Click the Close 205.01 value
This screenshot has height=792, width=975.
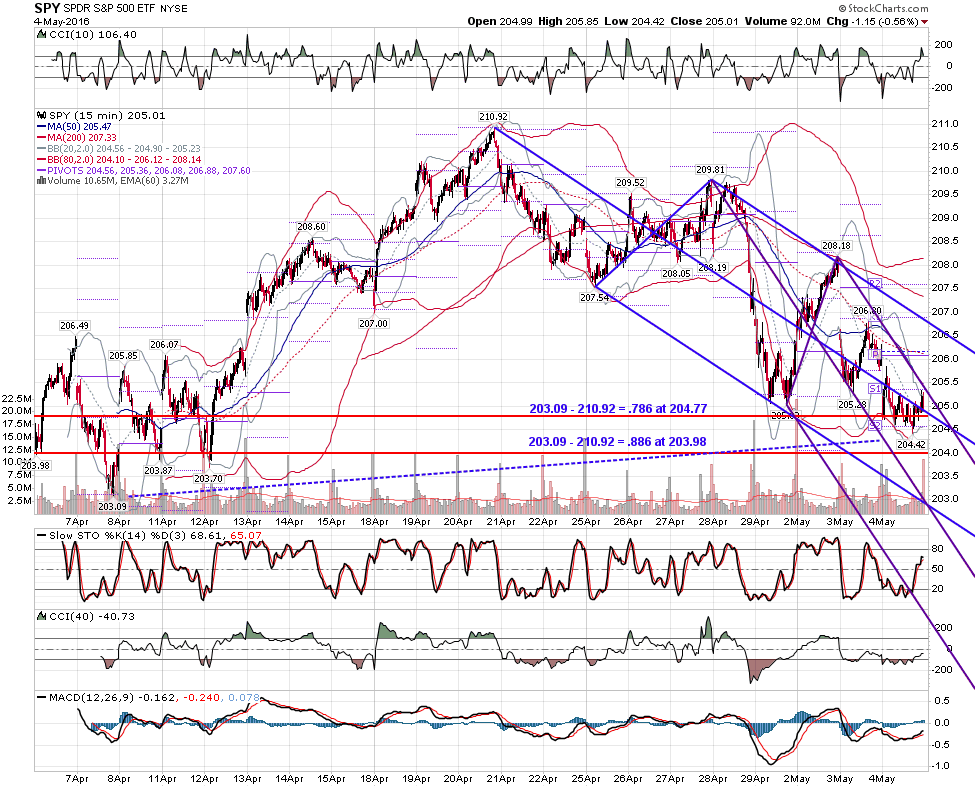[705, 21]
